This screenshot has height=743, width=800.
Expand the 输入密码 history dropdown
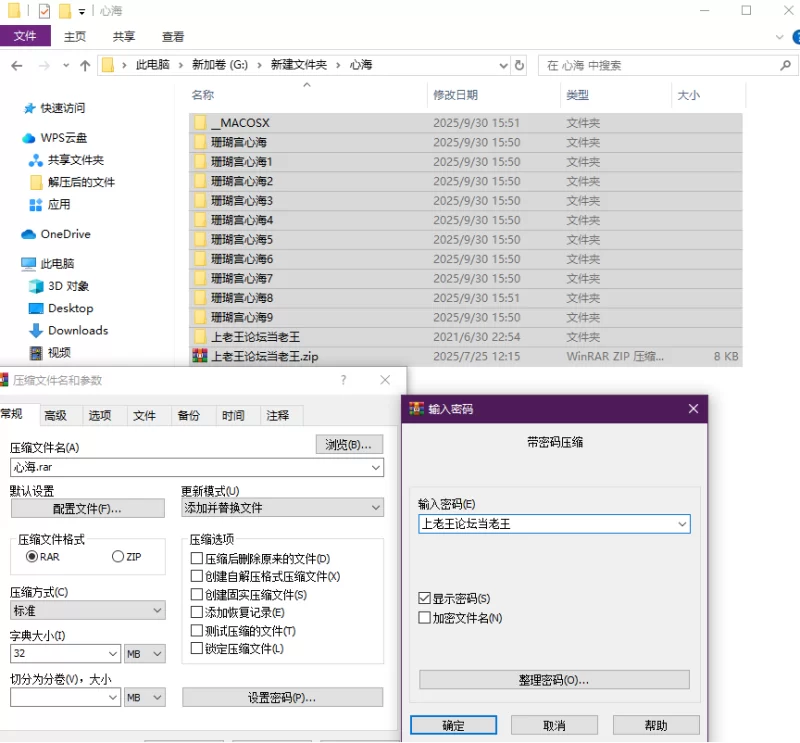[682, 524]
